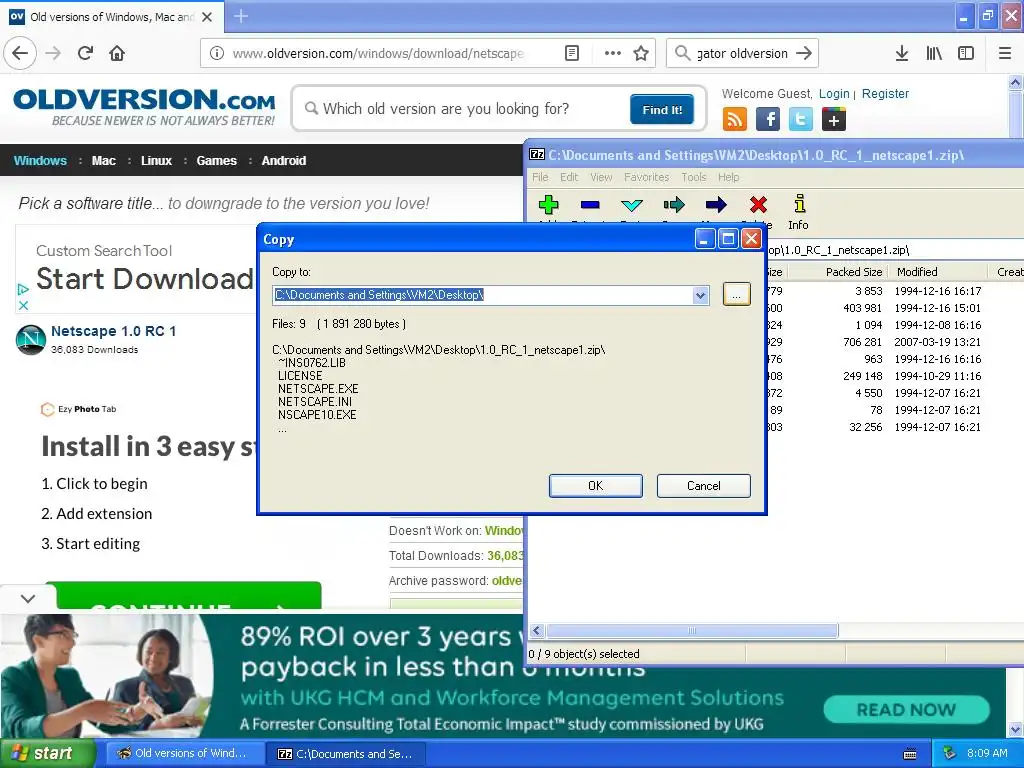Open the Firefox library icon
The width and height of the screenshot is (1024, 768).
(934, 53)
